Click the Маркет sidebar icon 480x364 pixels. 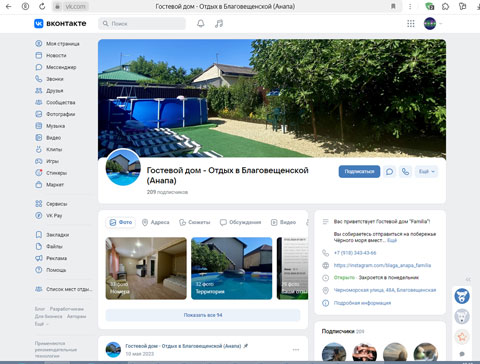click(x=39, y=184)
